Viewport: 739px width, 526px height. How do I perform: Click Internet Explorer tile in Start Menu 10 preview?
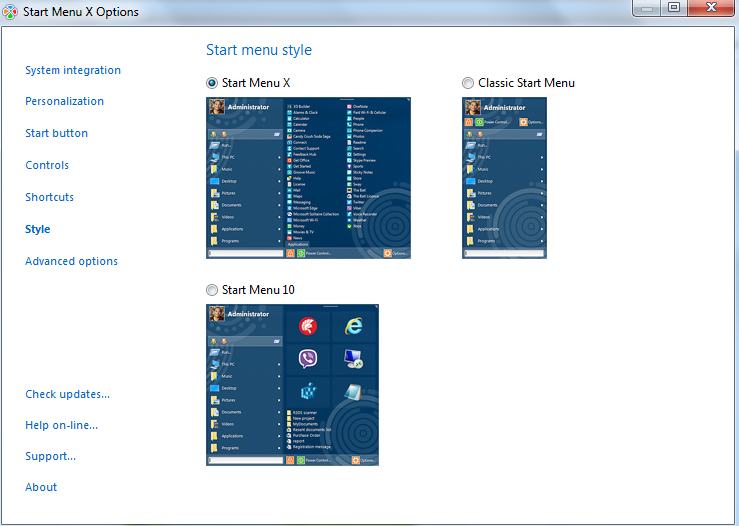(x=353, y=325)
